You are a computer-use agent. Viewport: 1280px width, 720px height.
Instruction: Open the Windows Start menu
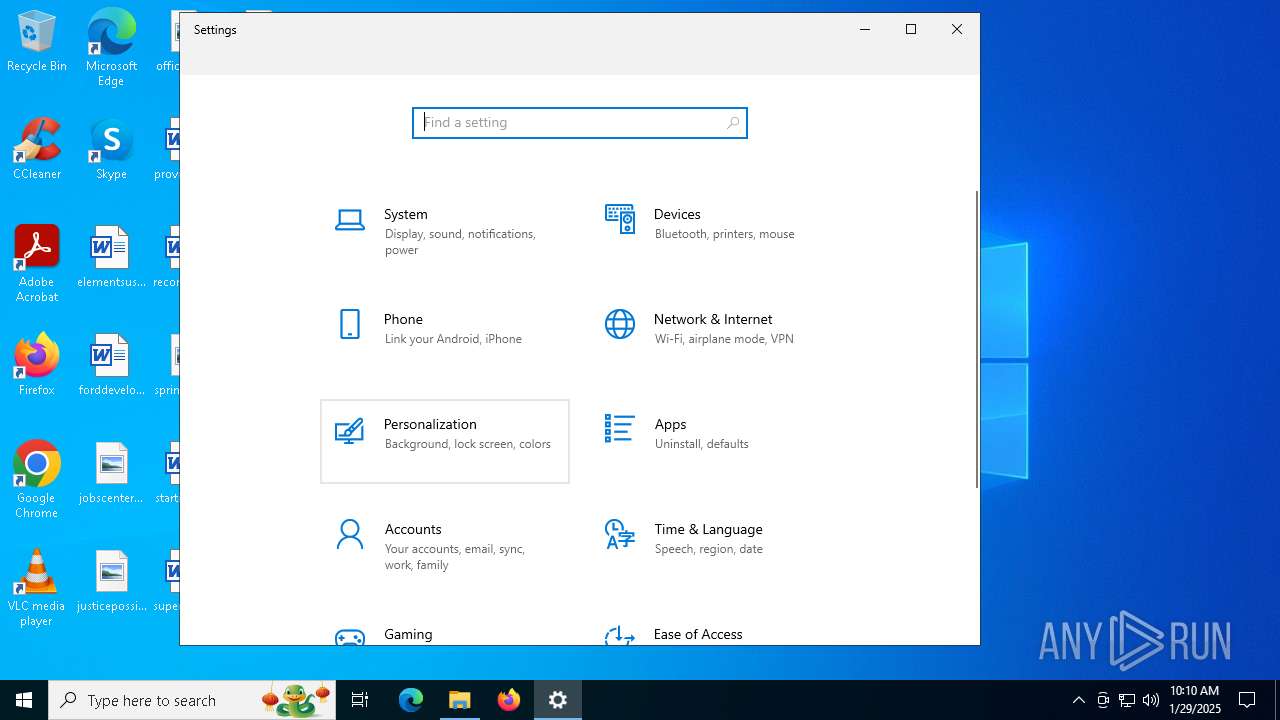[24, 700]
